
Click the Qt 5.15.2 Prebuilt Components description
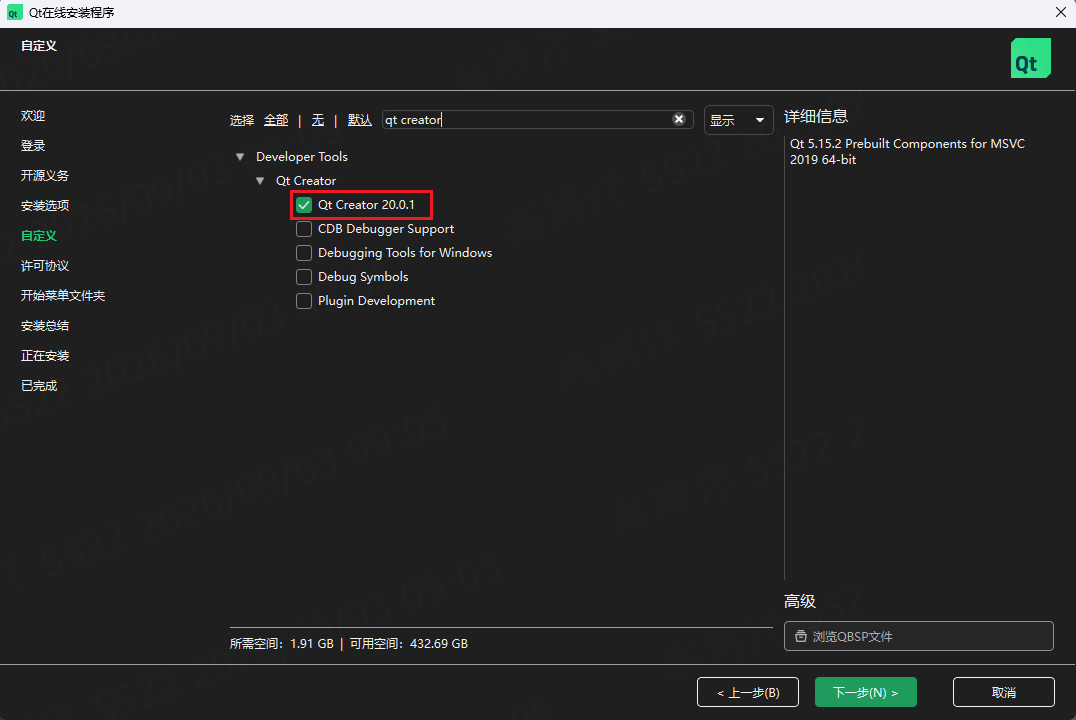click(x=907, y=152)
